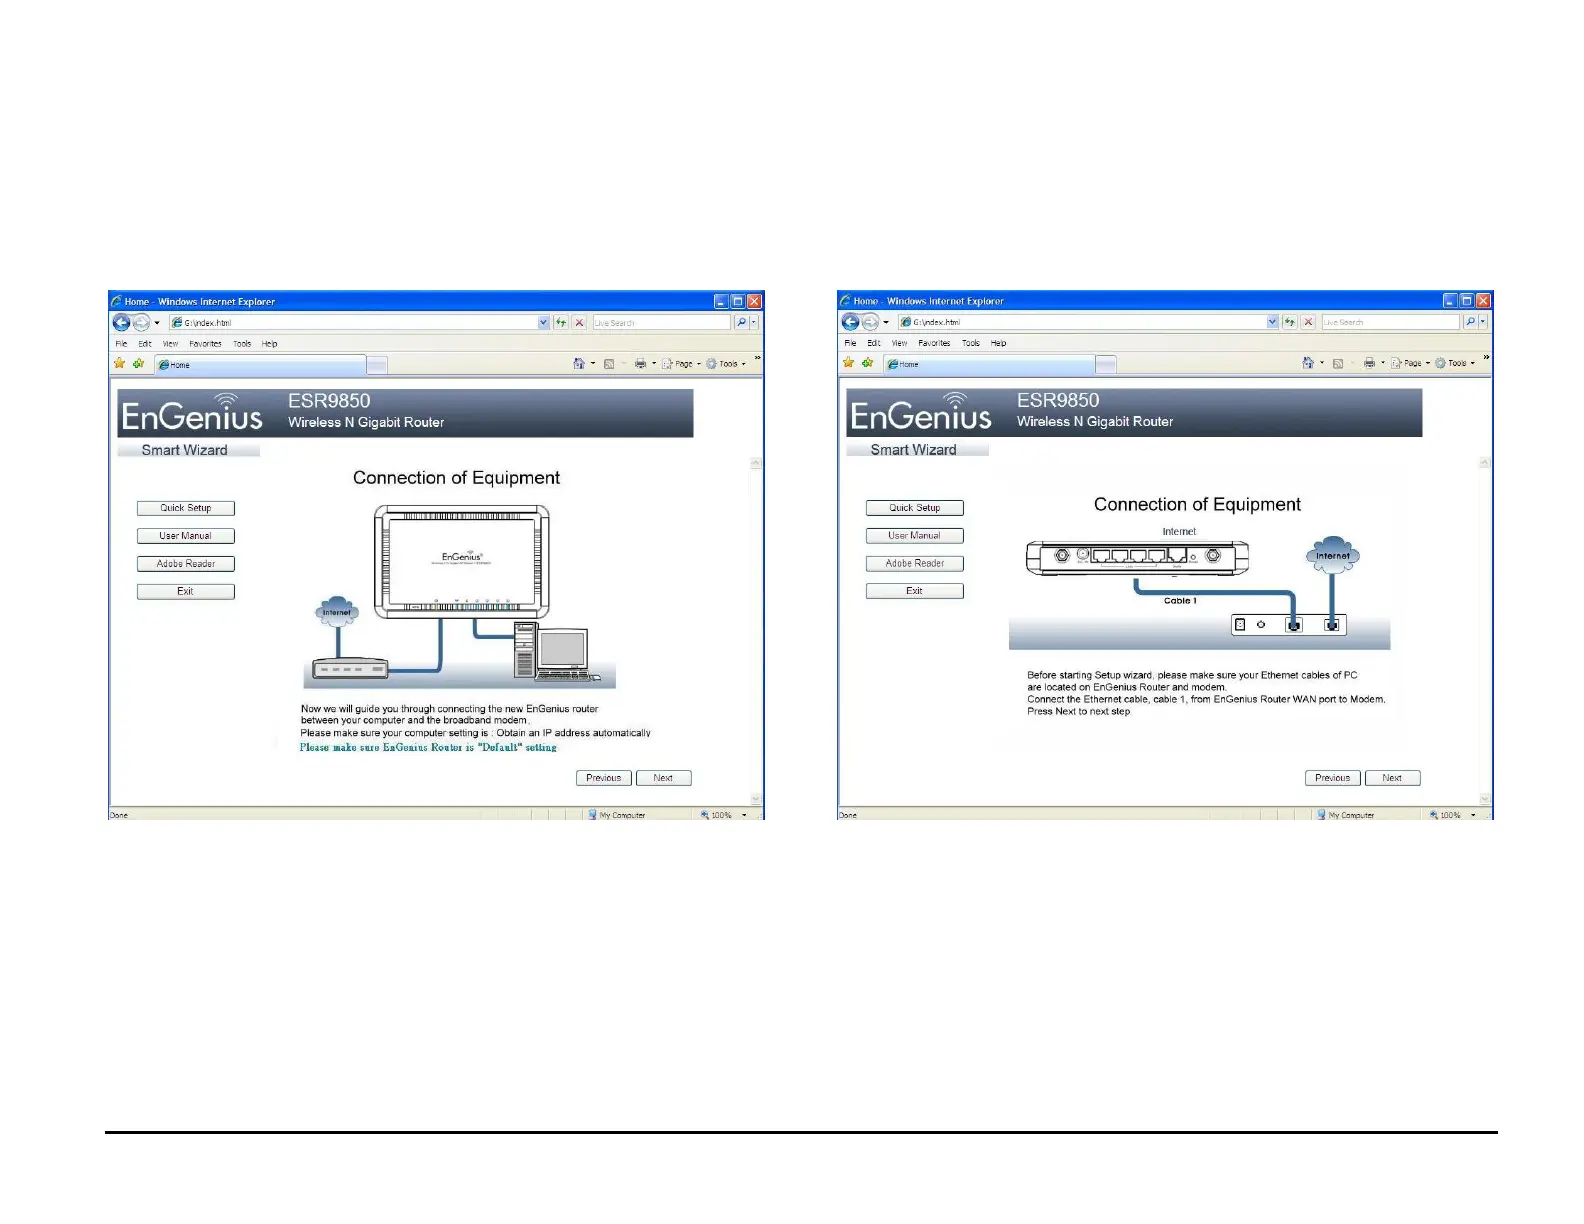Click the Forward arrow in left browser window
This screenshot has height=1224, width=1584.
[142, 322]
